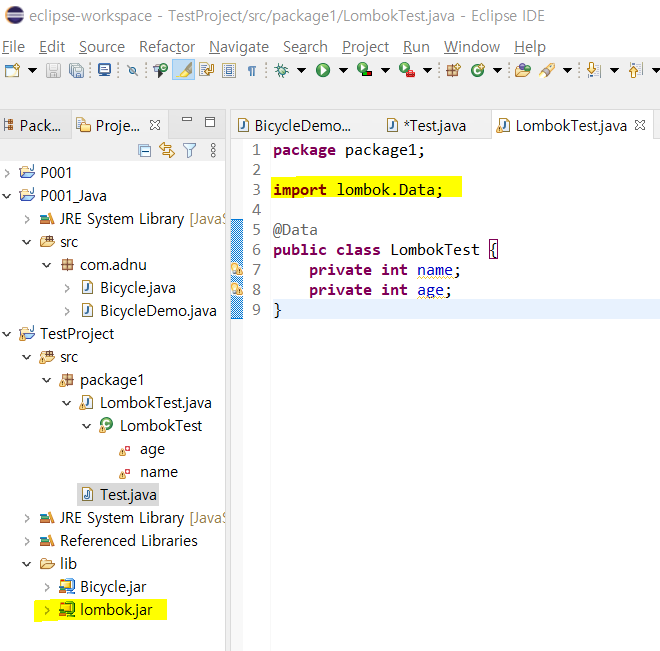This screenshot has height=651, width=660.
Task: Click the Search flashlight icon
Action: click(546, 70)
